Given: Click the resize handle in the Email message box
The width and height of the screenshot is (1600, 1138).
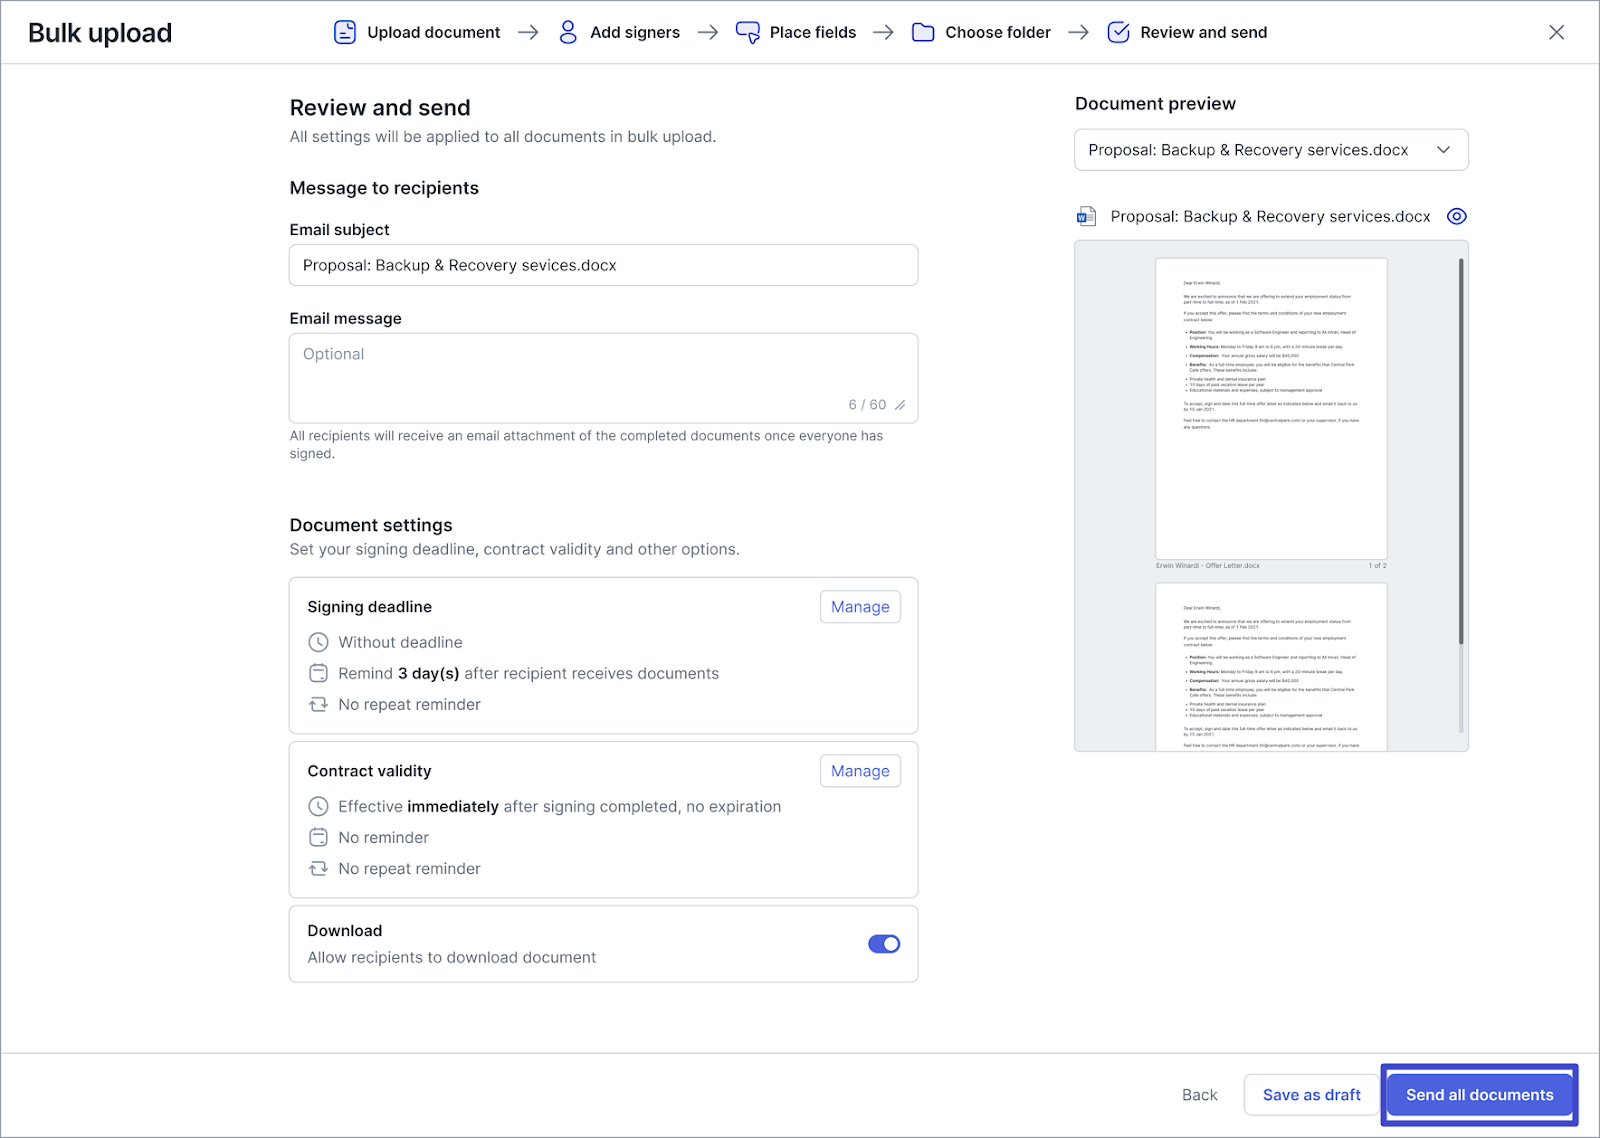Looking at the screenshot, I should pyautogui.click(x=900, y=405).
